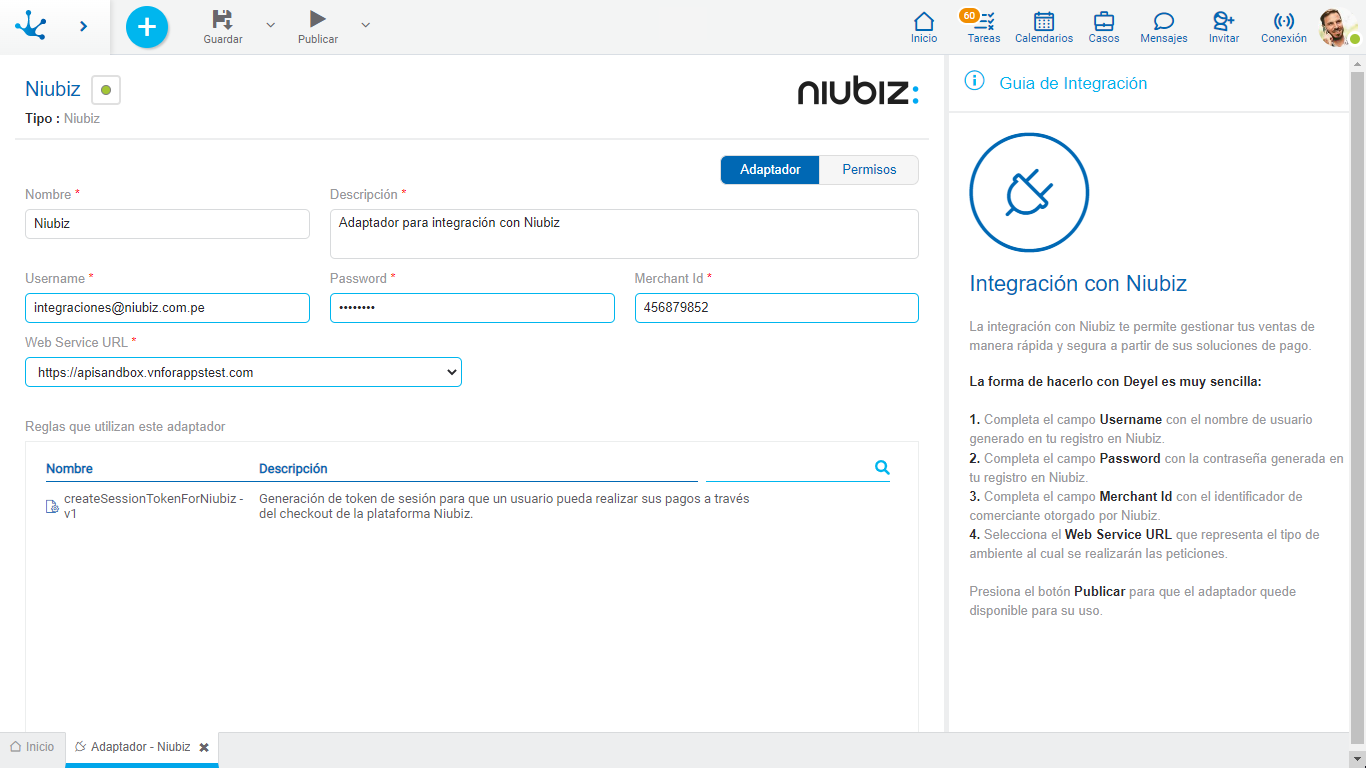Click the Guia de Integración header

(x=1073, y=84)
